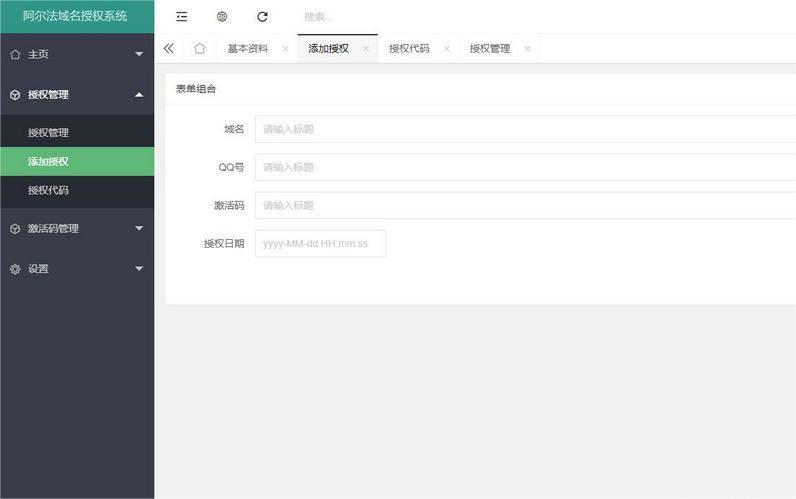Open the globe website icon in header

pos(222,16)
